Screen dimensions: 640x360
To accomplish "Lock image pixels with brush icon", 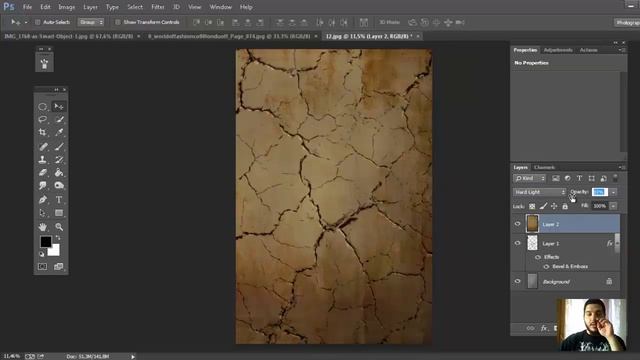I will (543, 206).
